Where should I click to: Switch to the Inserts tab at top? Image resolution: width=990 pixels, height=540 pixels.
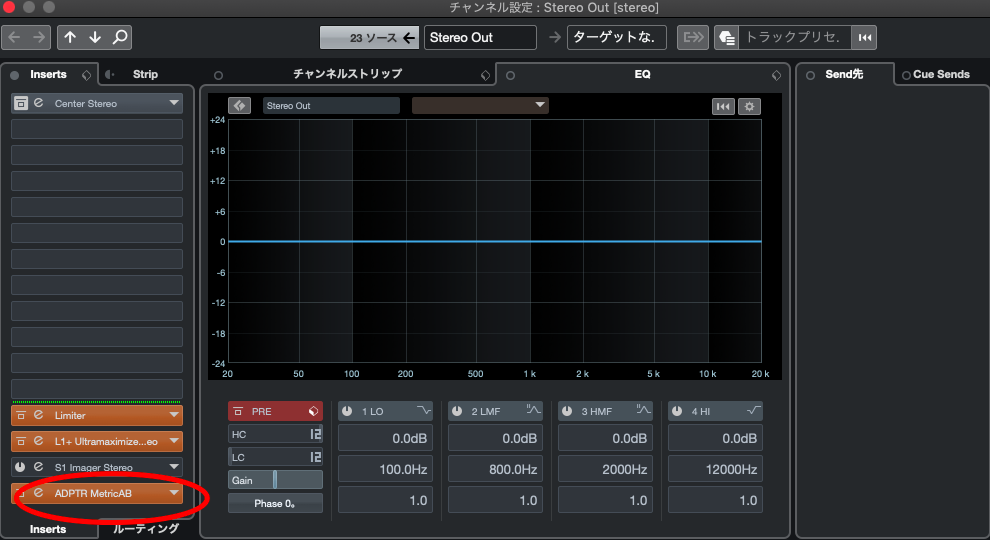point(48,75)
